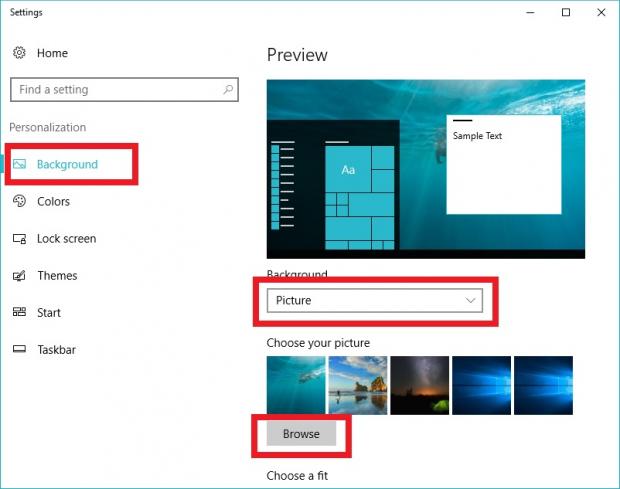
Task: Focus the Find a setting search field
Action: pyautogui.click(x=115, y=89)
